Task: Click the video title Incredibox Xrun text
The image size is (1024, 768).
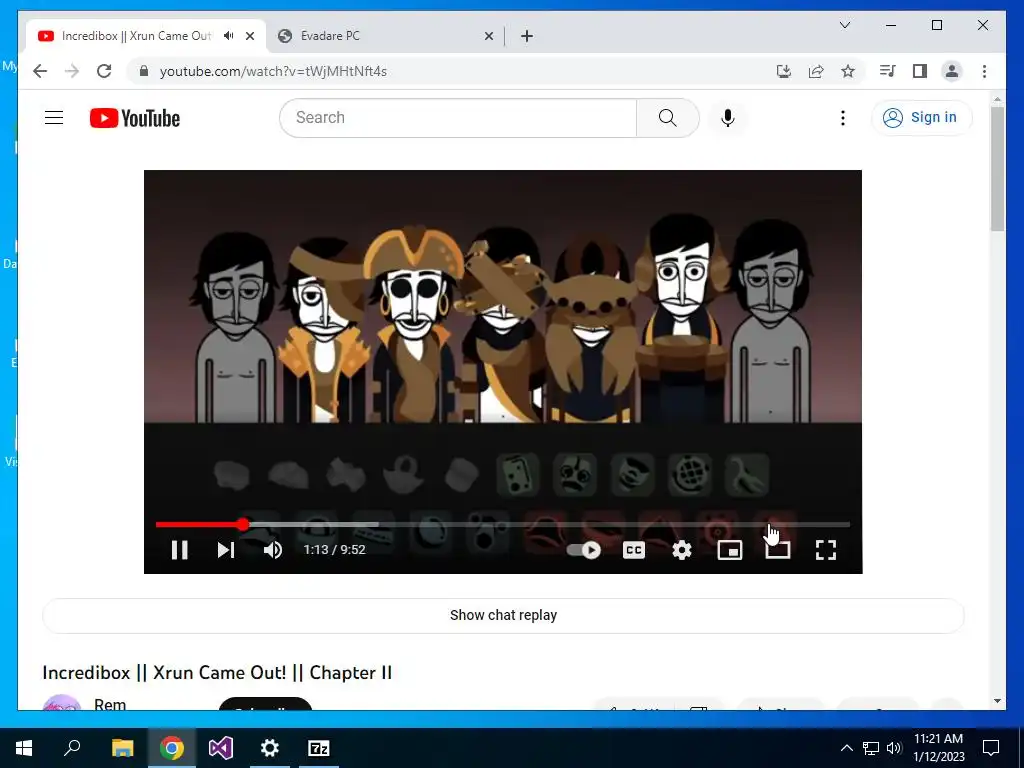Action: click(217, 673)
